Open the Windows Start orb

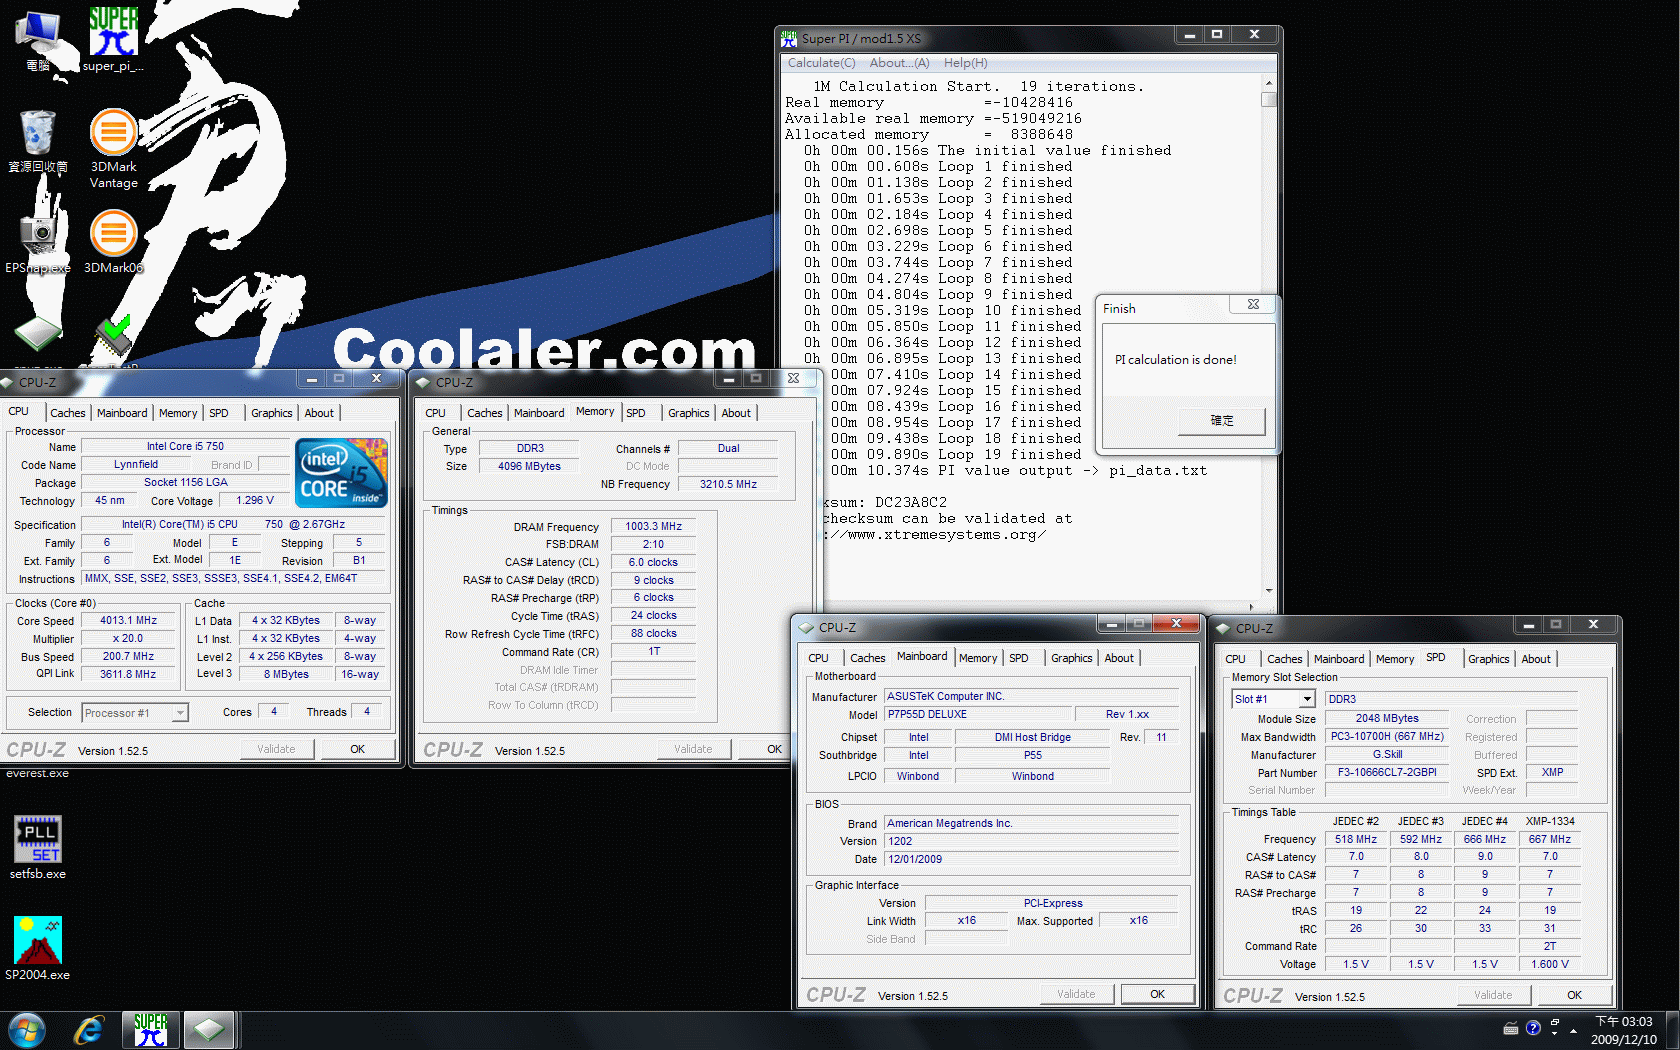click(27, 1030)
